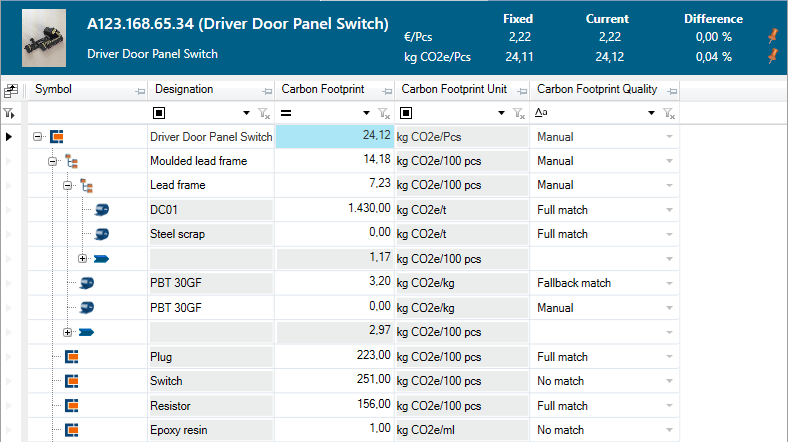Clear the Designation column filter icon
Viewport: 788px width, 442px height.
[263, 114]
